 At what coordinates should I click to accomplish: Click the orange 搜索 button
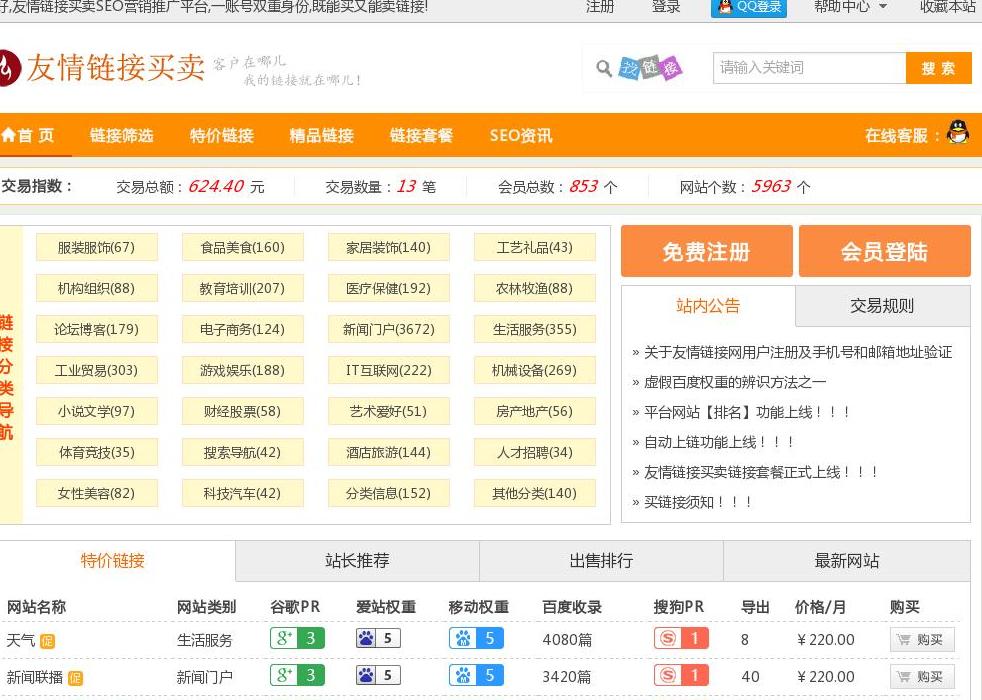pyautogui.click(x=938, y=68)
